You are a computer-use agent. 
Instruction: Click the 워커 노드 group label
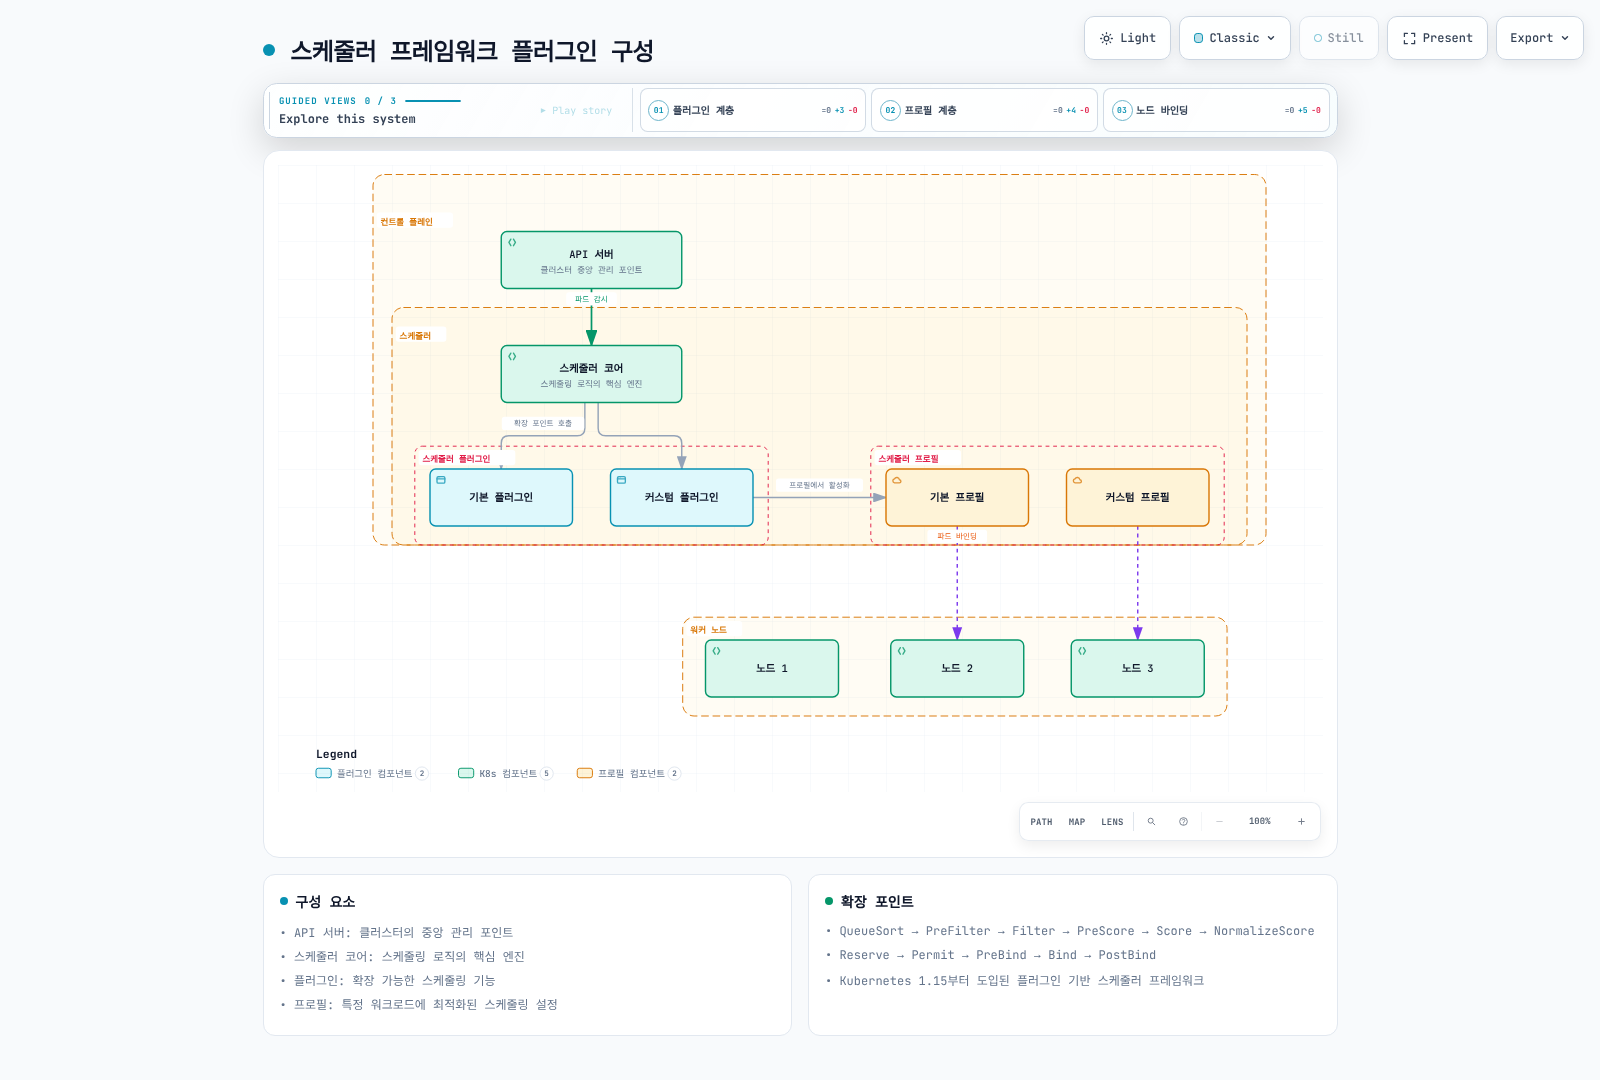coord(708,630)
